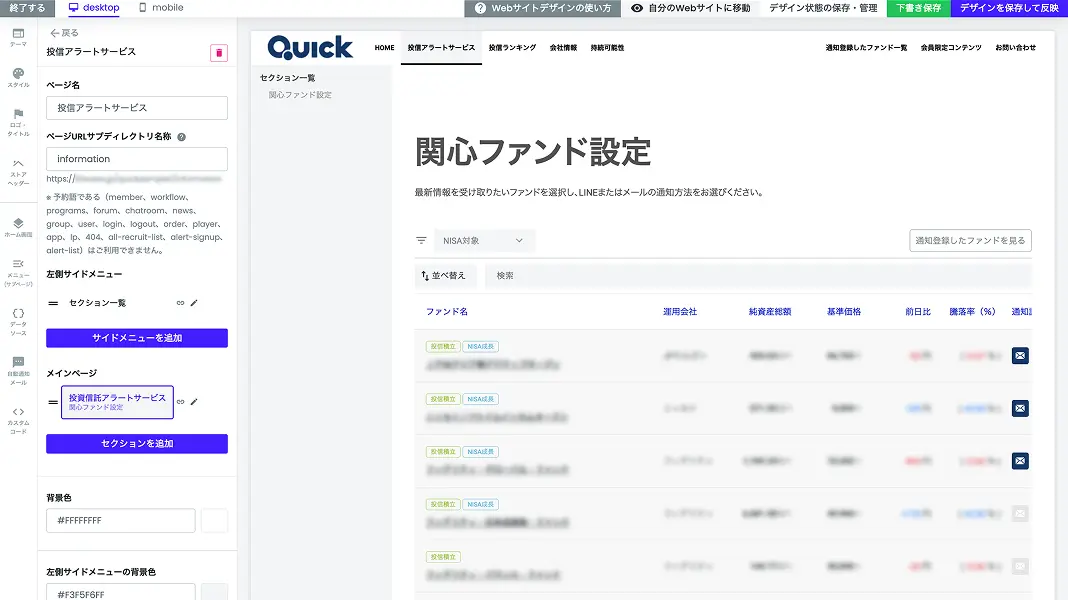The height and width of the screenshot is (600, 1068).
Task: Focus the ページ名 input field
Action: pyautogui.click(x=137, y=108)
